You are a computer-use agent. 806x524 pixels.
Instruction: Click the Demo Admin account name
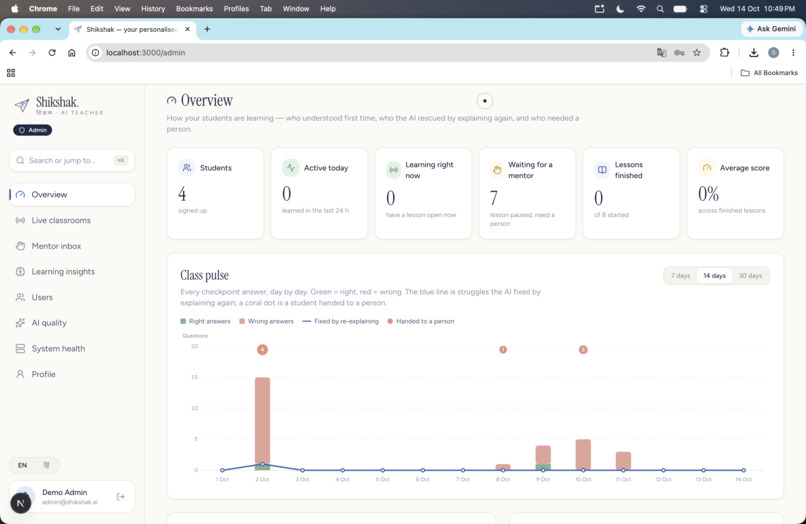pos(64,492)
